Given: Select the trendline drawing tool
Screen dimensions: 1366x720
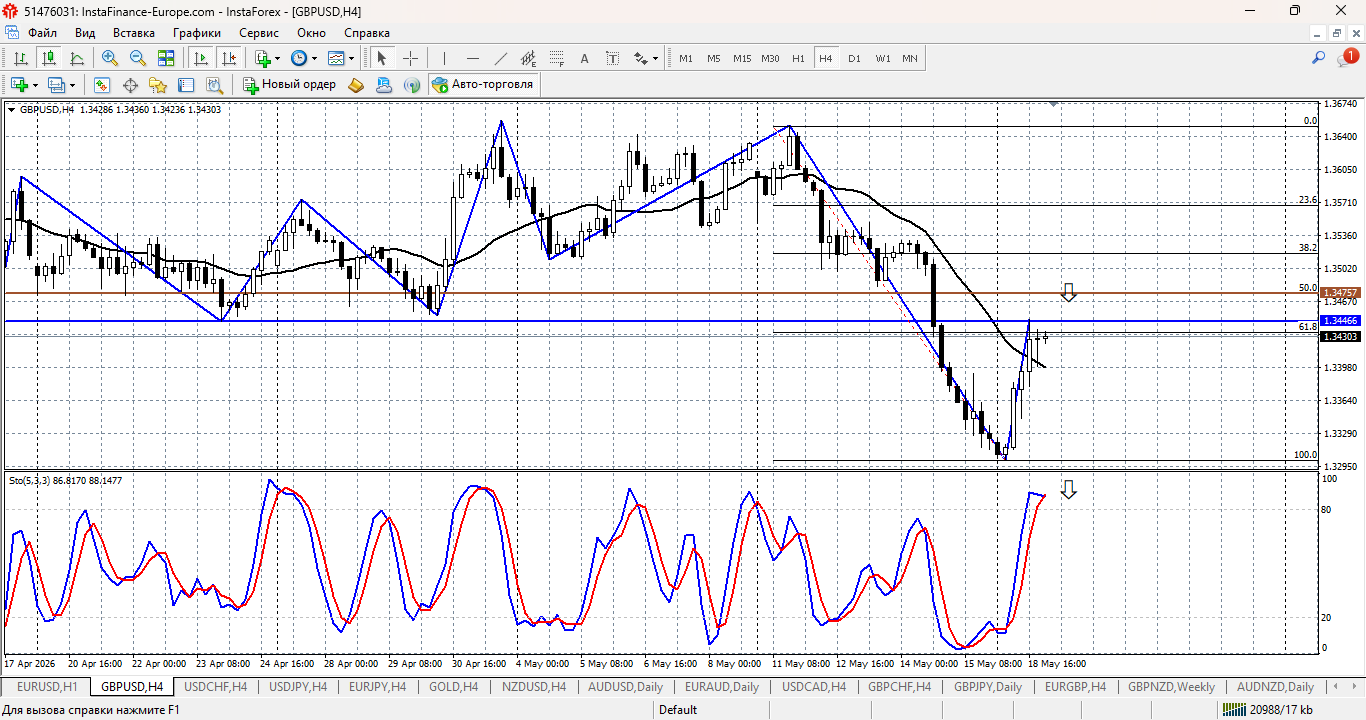Looking at the screenshot, I should click(x=501, y=58).
